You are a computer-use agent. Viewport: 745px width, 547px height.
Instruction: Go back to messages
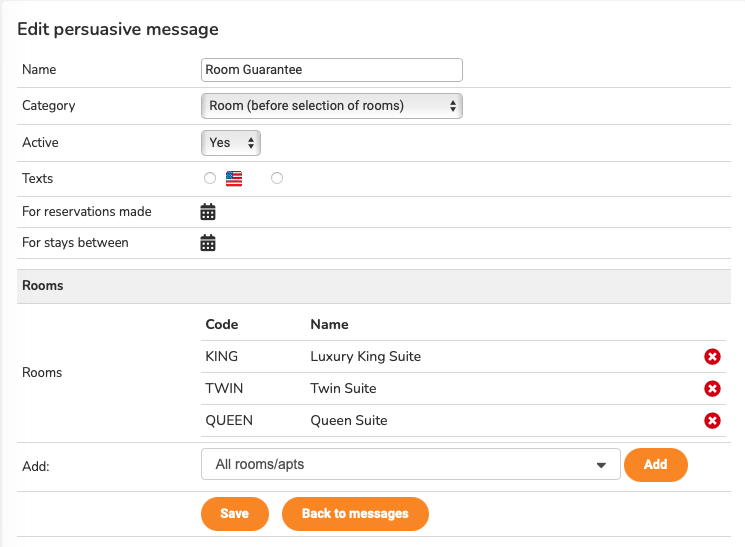click(x=355, y=513)
